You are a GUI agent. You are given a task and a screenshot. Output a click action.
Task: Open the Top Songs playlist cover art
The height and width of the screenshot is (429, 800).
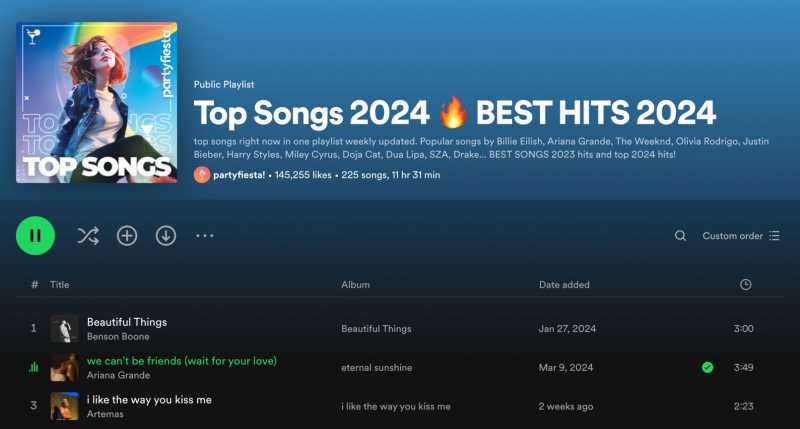[x=97, y=103]
